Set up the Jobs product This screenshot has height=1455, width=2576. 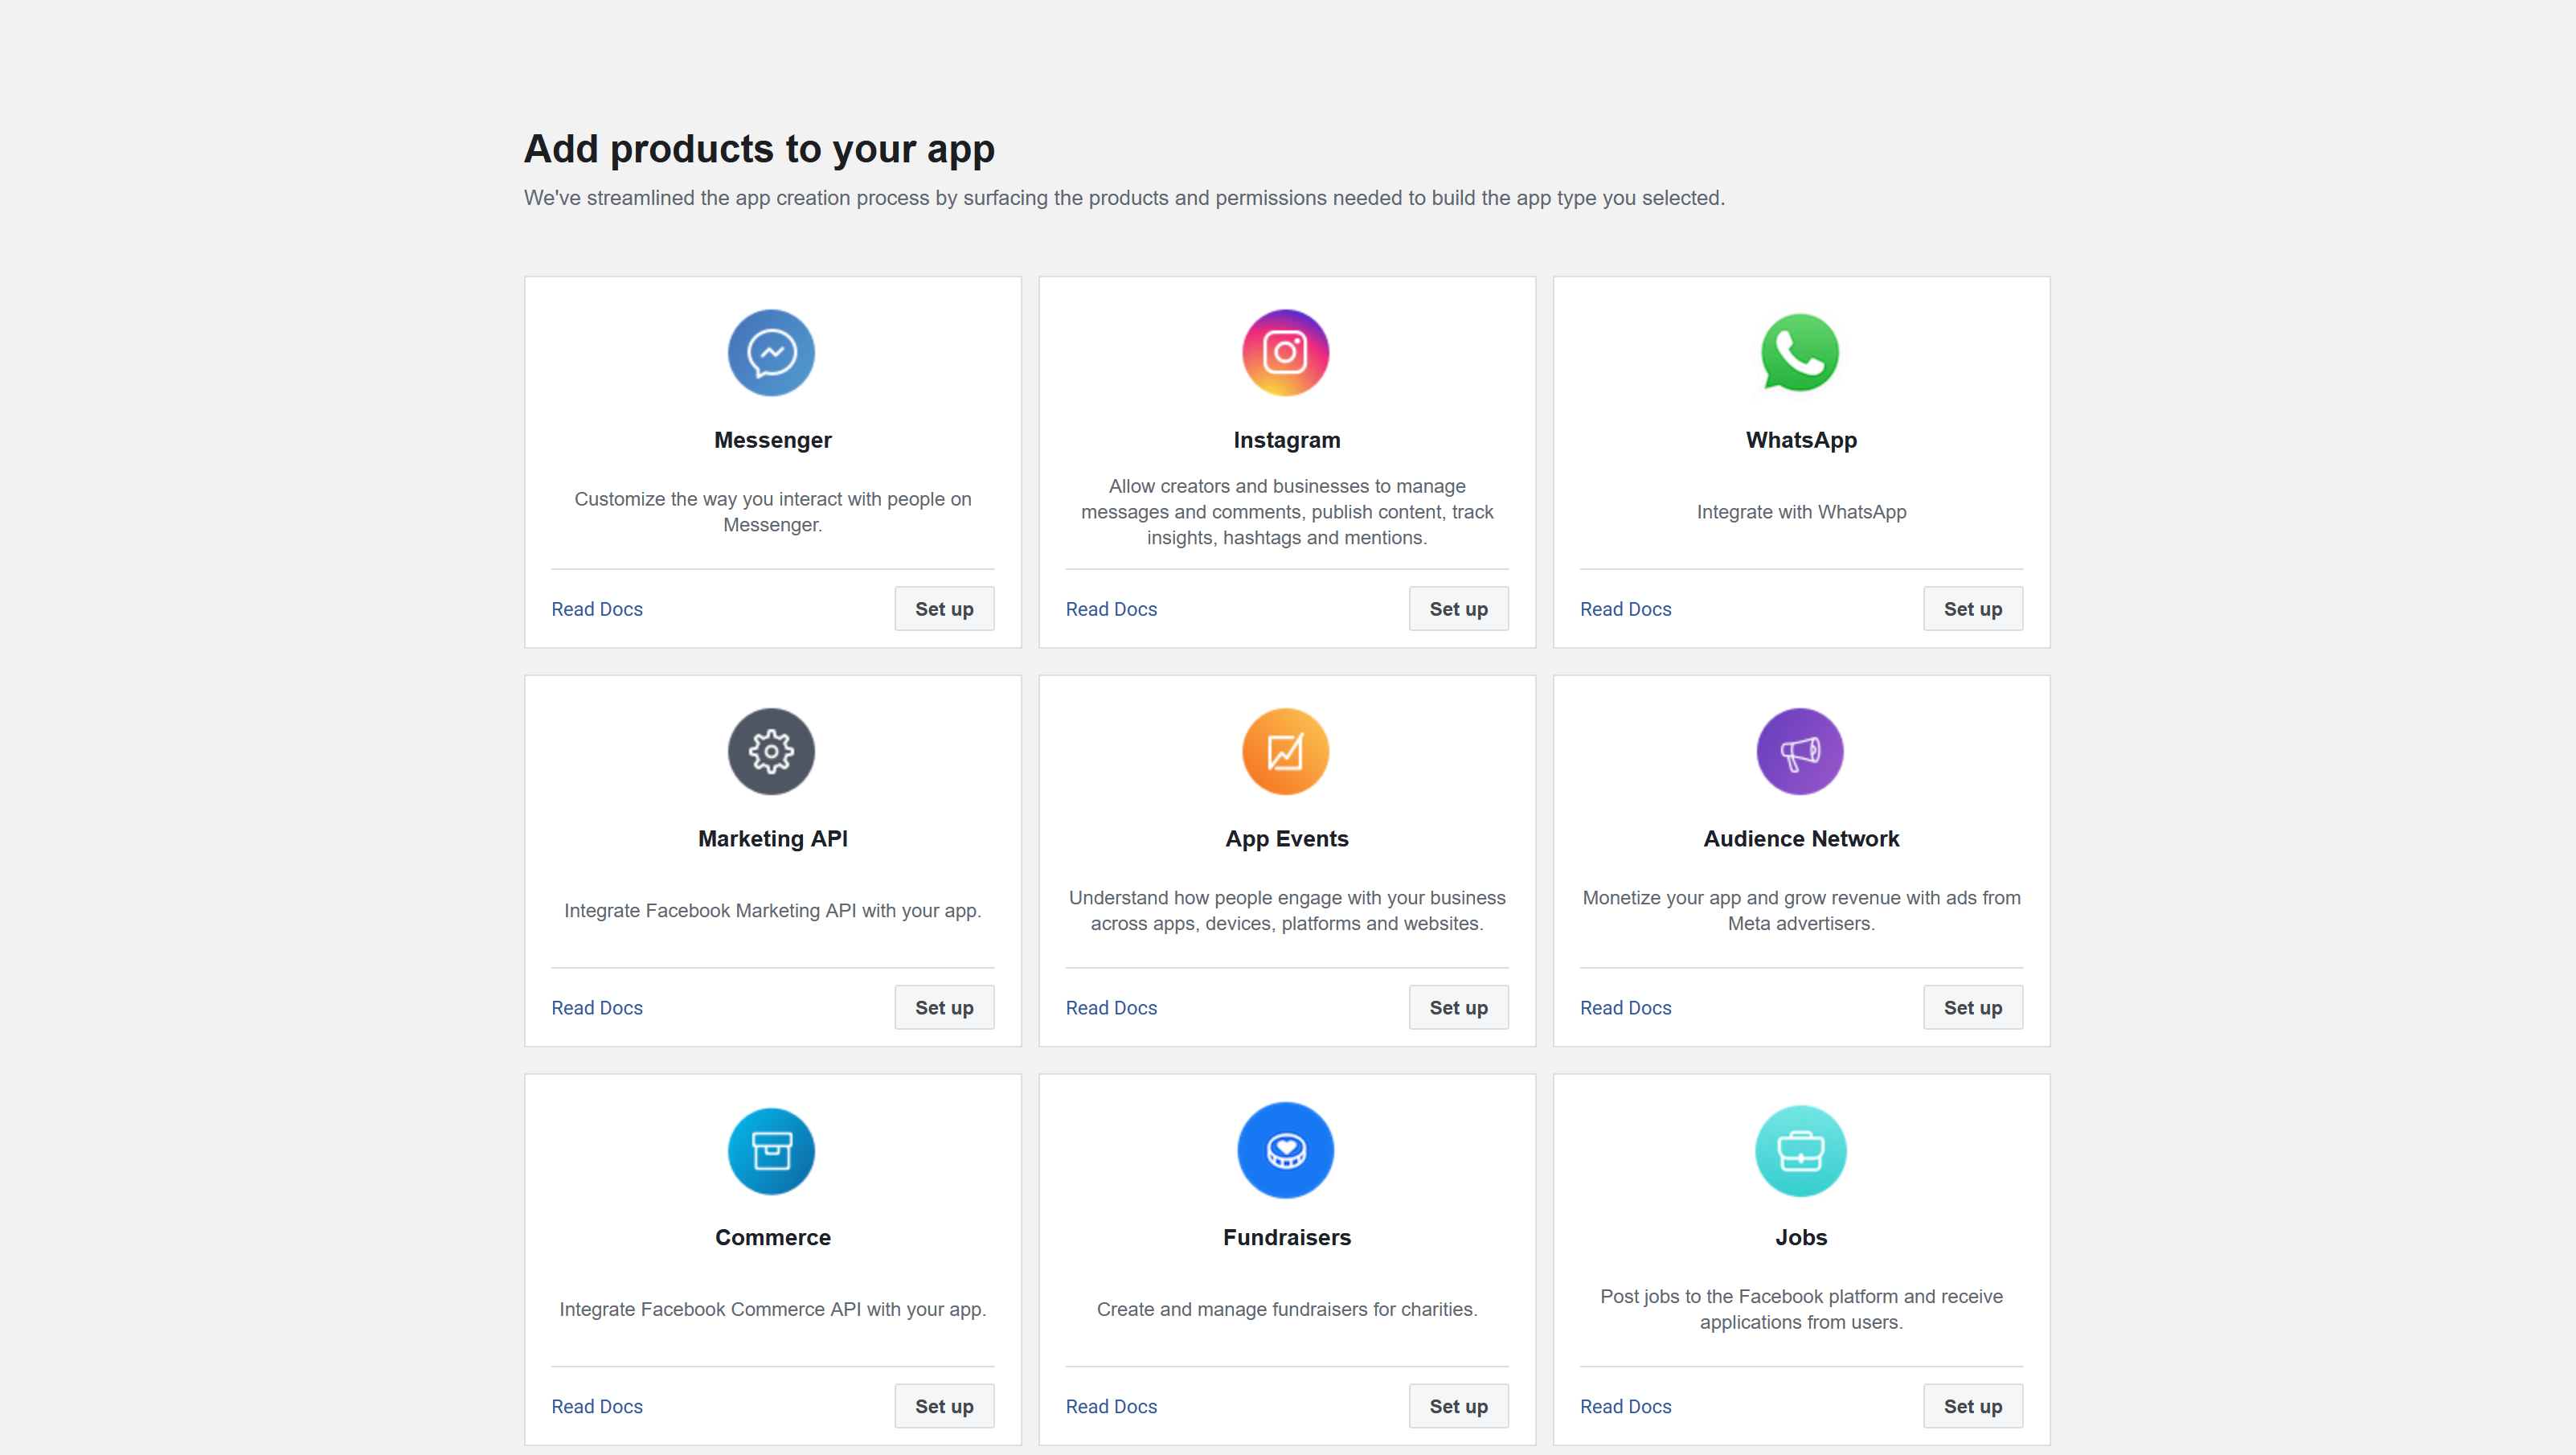(1972, 1405)
